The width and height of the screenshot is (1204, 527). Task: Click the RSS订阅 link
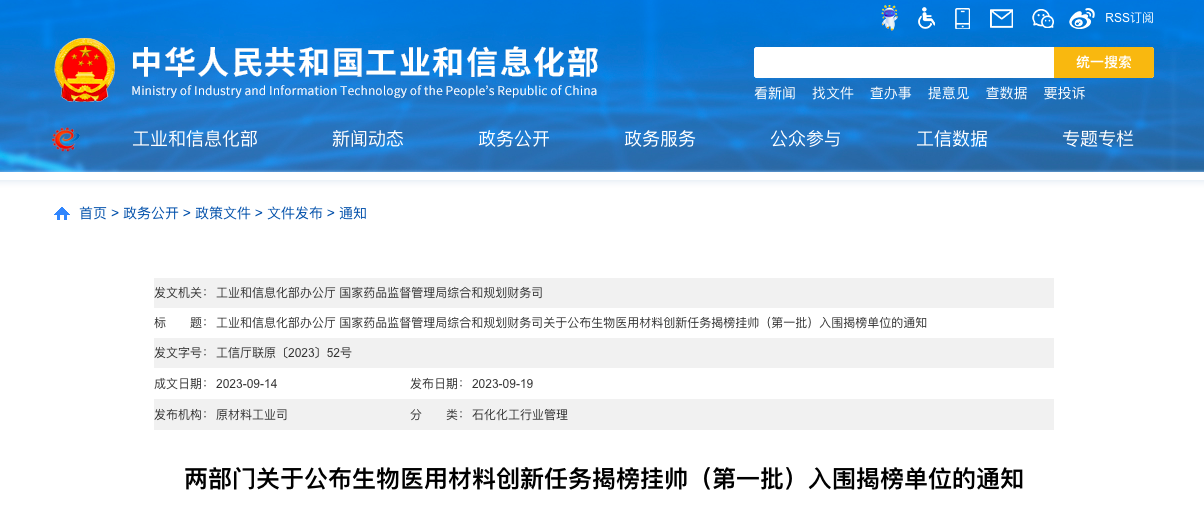[x=1129, y=18]
